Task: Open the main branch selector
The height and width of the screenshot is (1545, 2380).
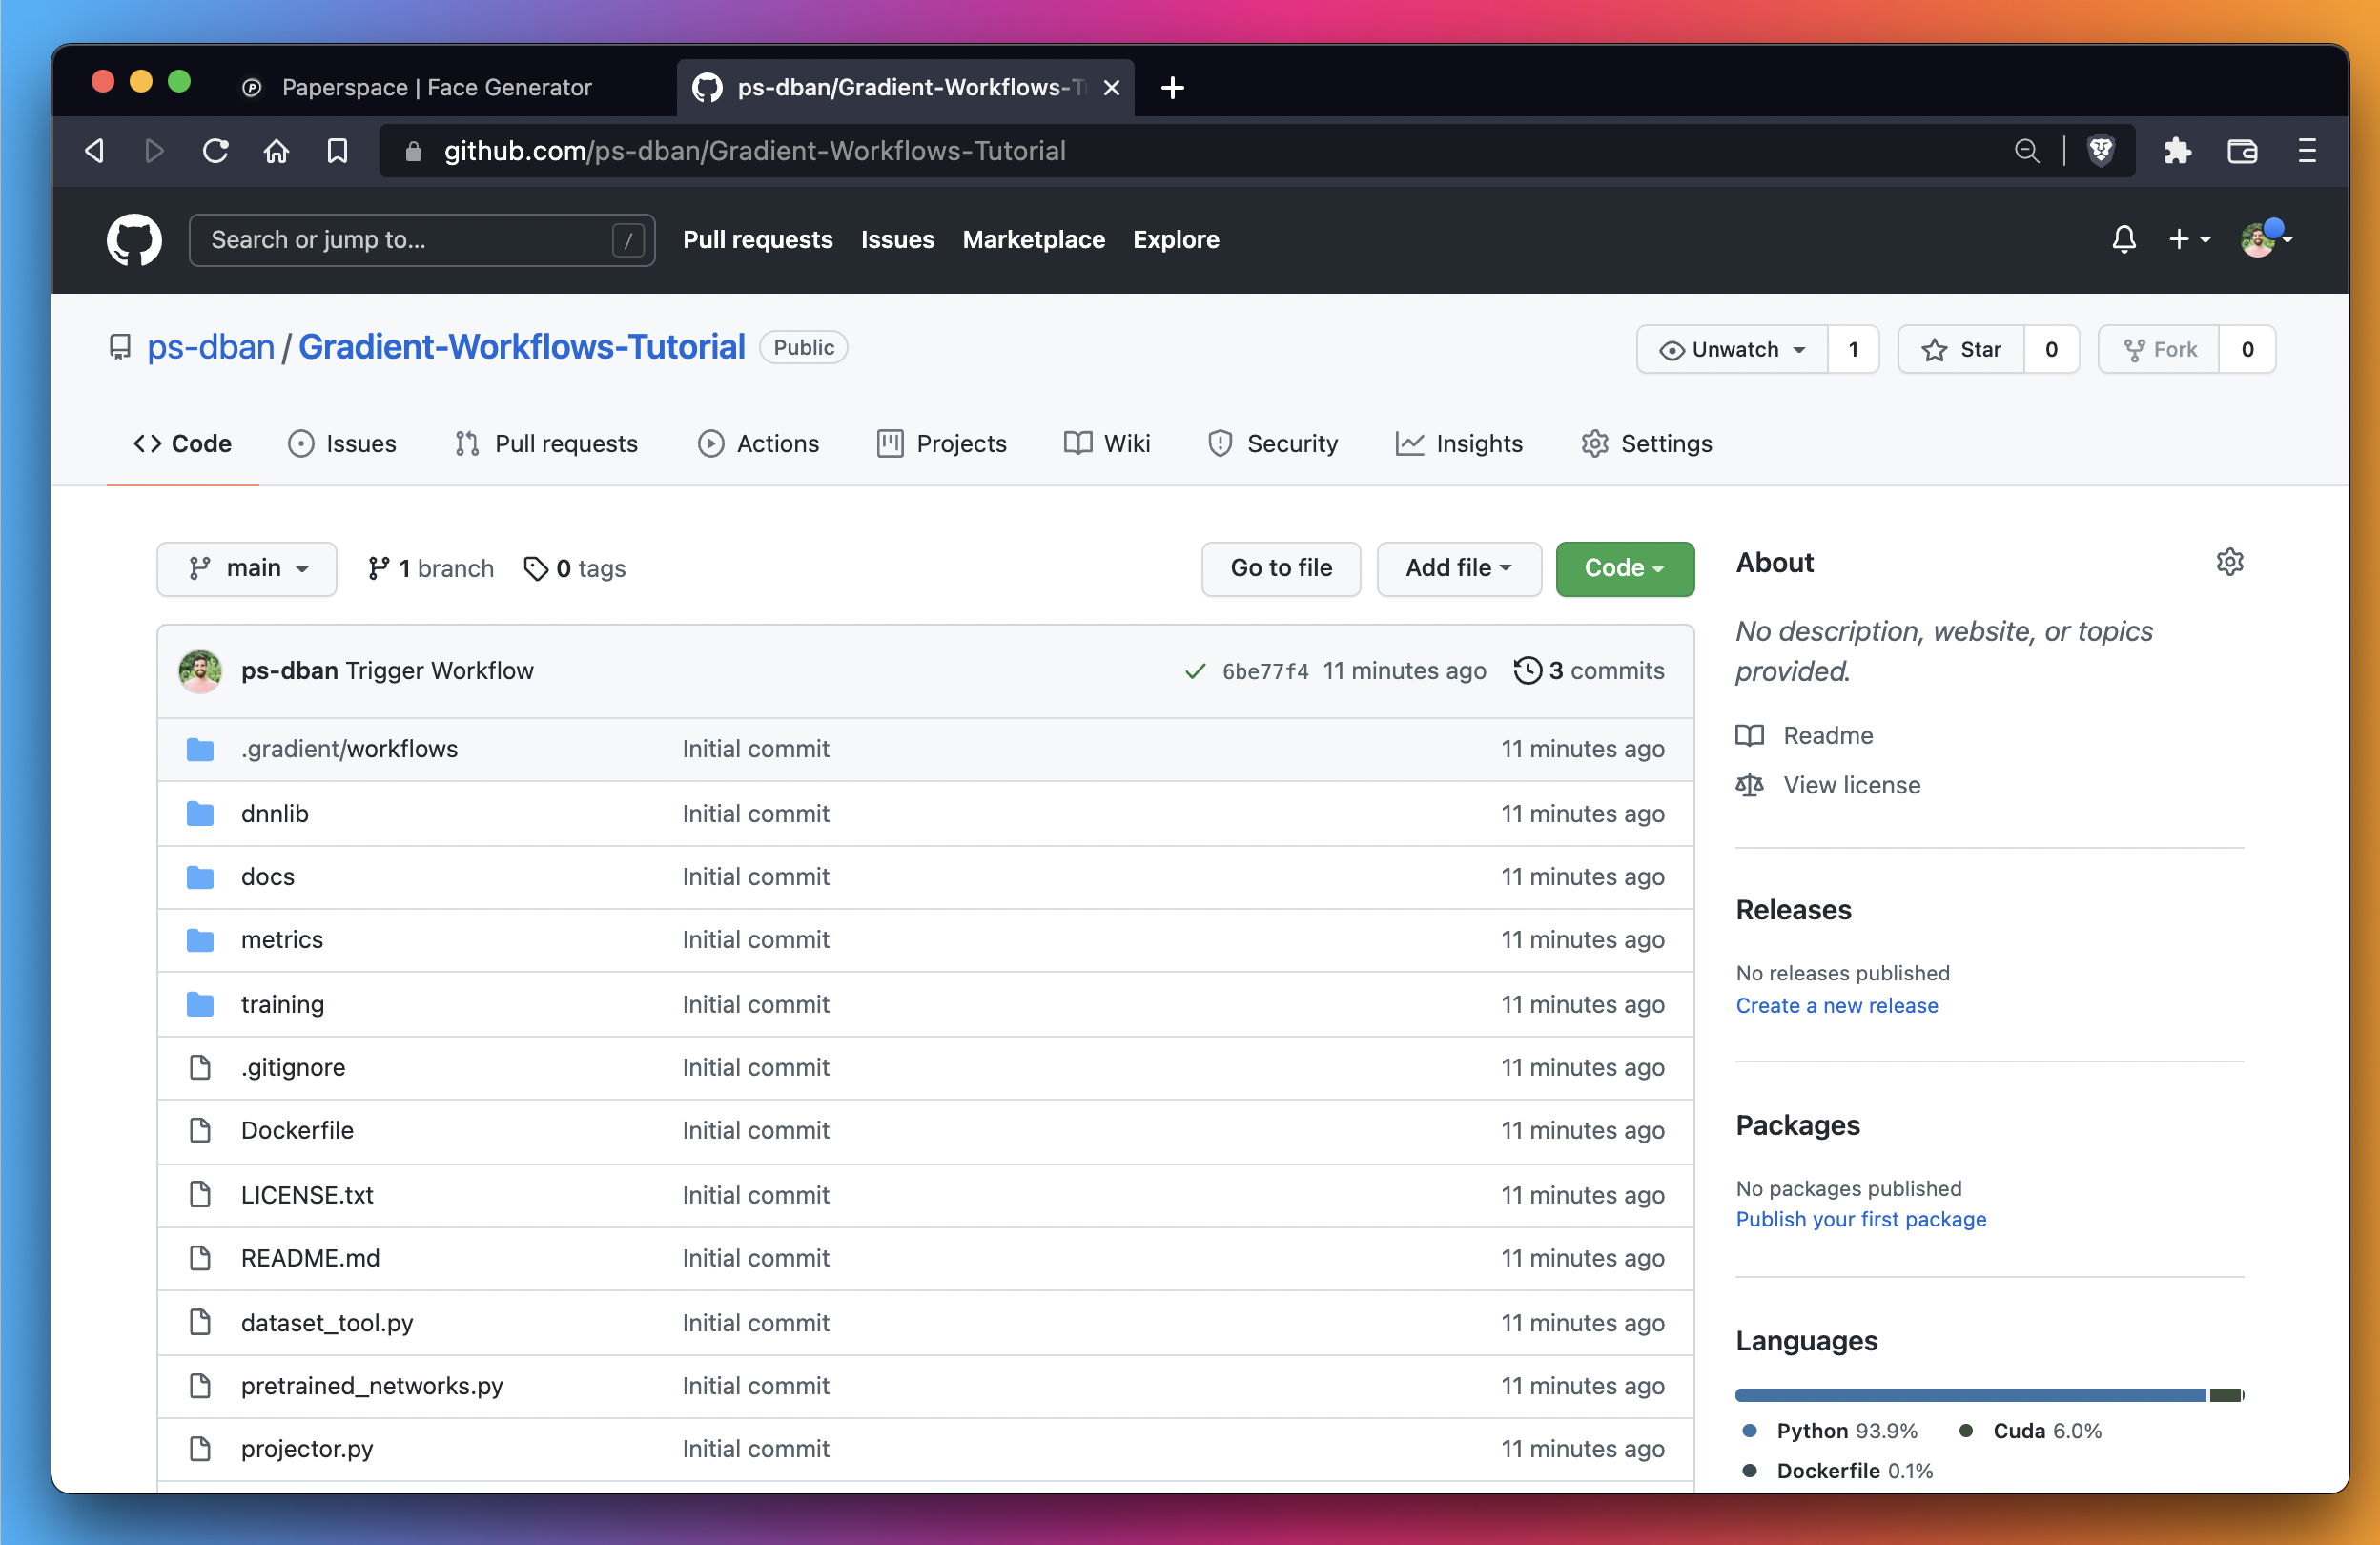Action: [246, 568]
